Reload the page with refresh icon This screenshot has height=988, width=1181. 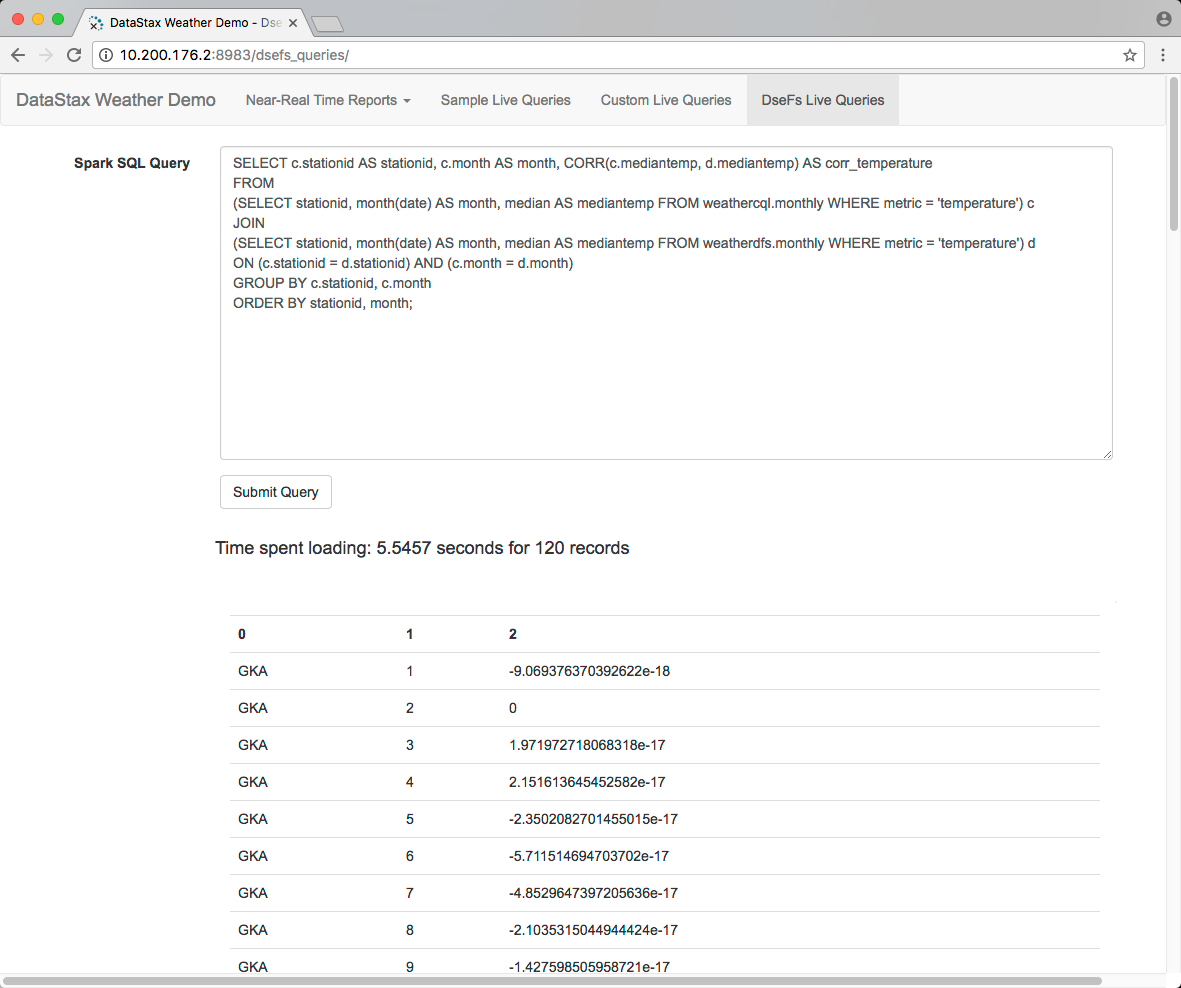tap(74, 55)
